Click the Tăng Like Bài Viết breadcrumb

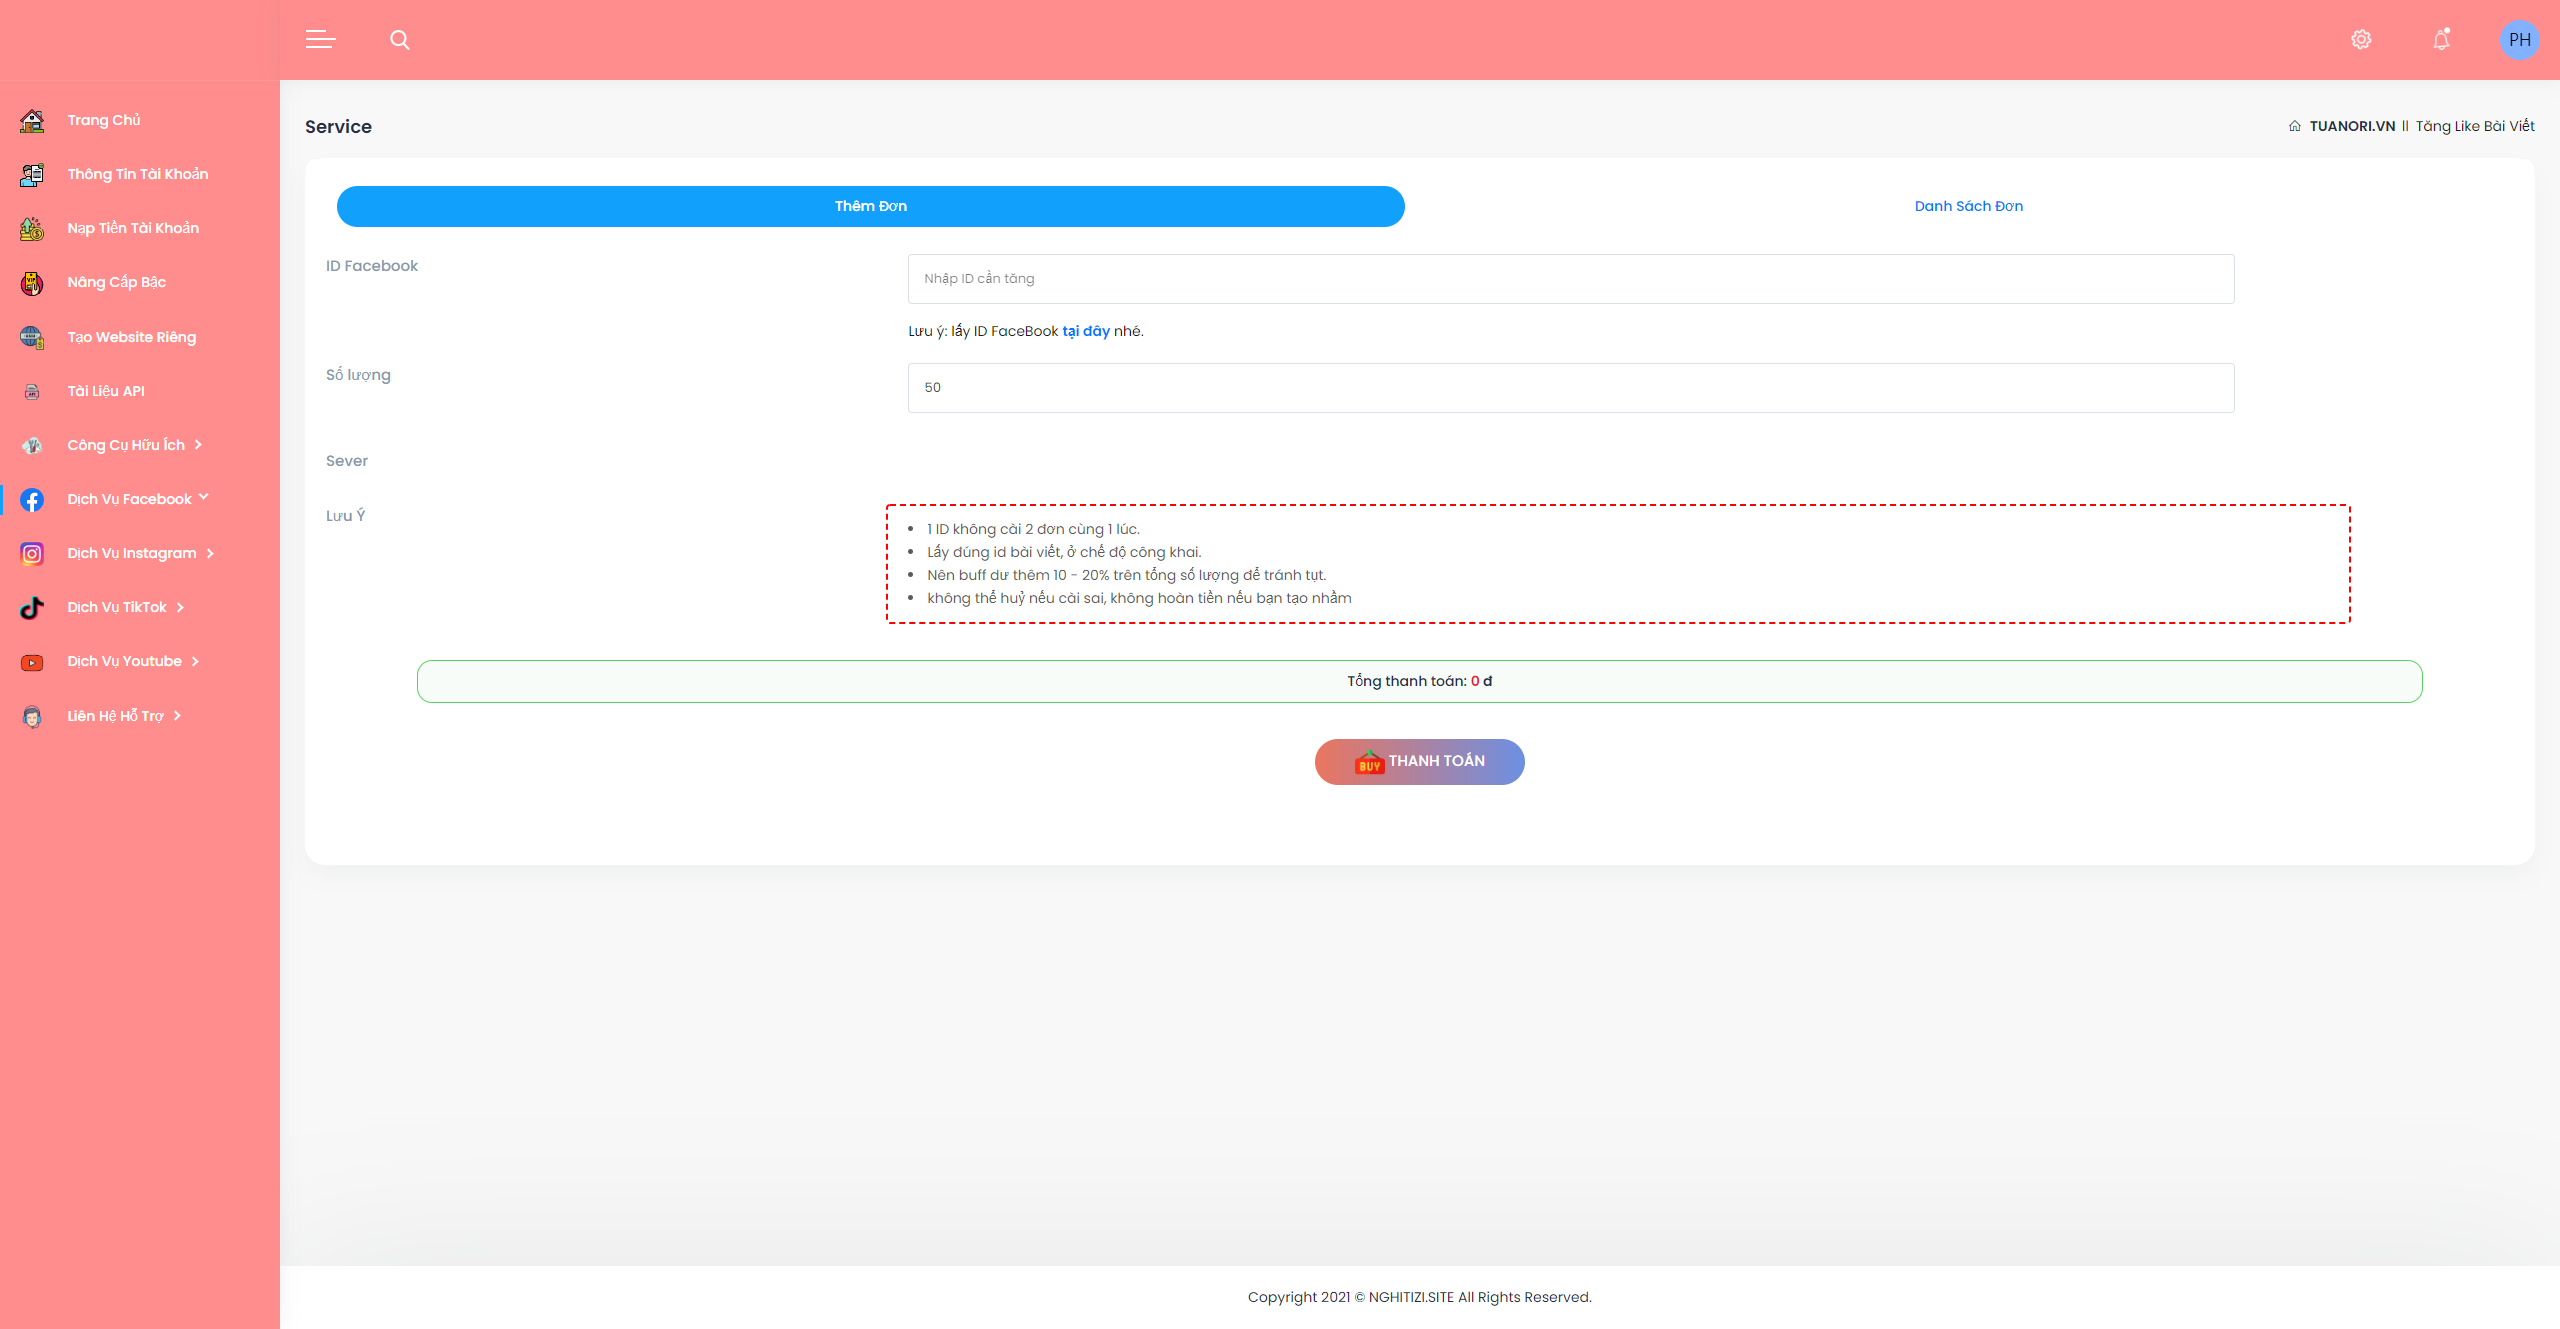pos(2475,126)
